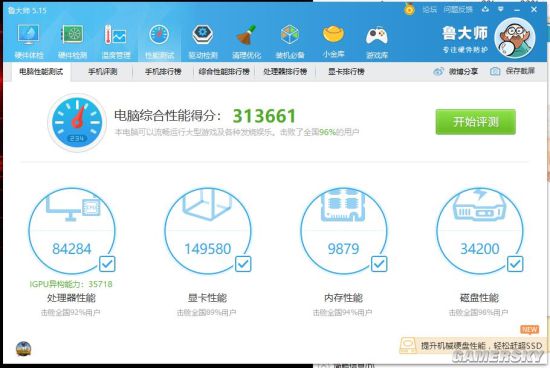Click the camera icon beside 保存截屏
This screenshot has height=368, width=550.
coord(495,72)
